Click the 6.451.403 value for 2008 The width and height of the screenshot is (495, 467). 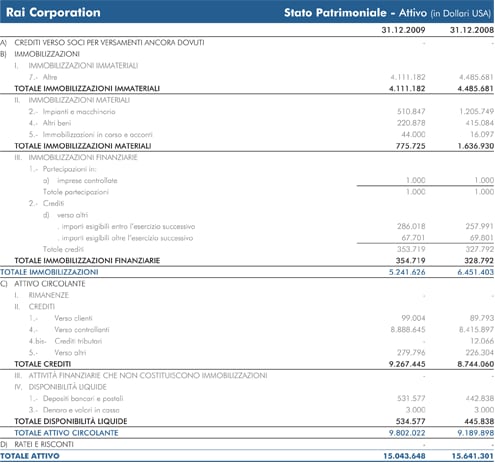(x=475, y=272)
